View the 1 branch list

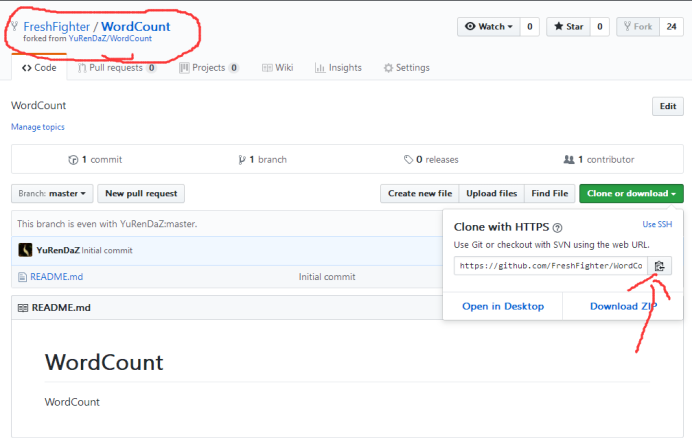pyautogui.click(x=263, y=160)
